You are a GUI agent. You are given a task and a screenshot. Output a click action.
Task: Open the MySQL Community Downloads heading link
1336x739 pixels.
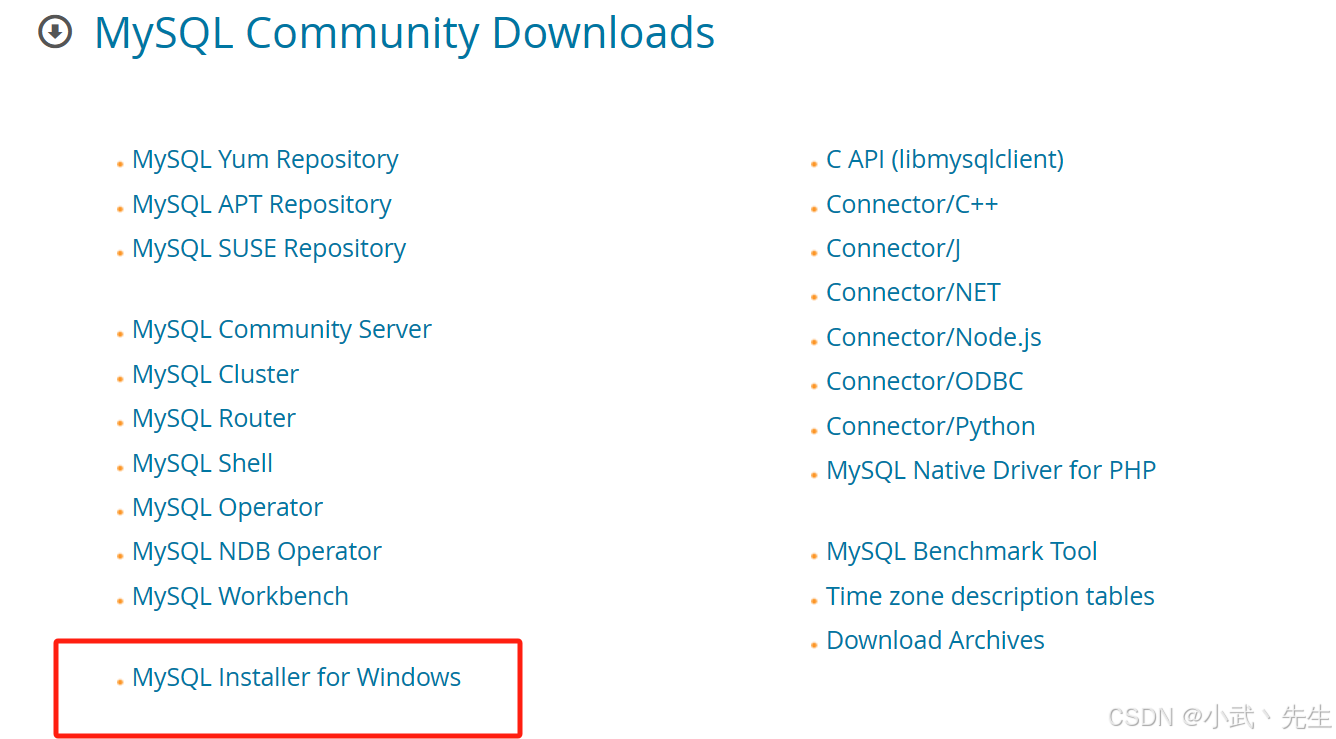point(404,33)
